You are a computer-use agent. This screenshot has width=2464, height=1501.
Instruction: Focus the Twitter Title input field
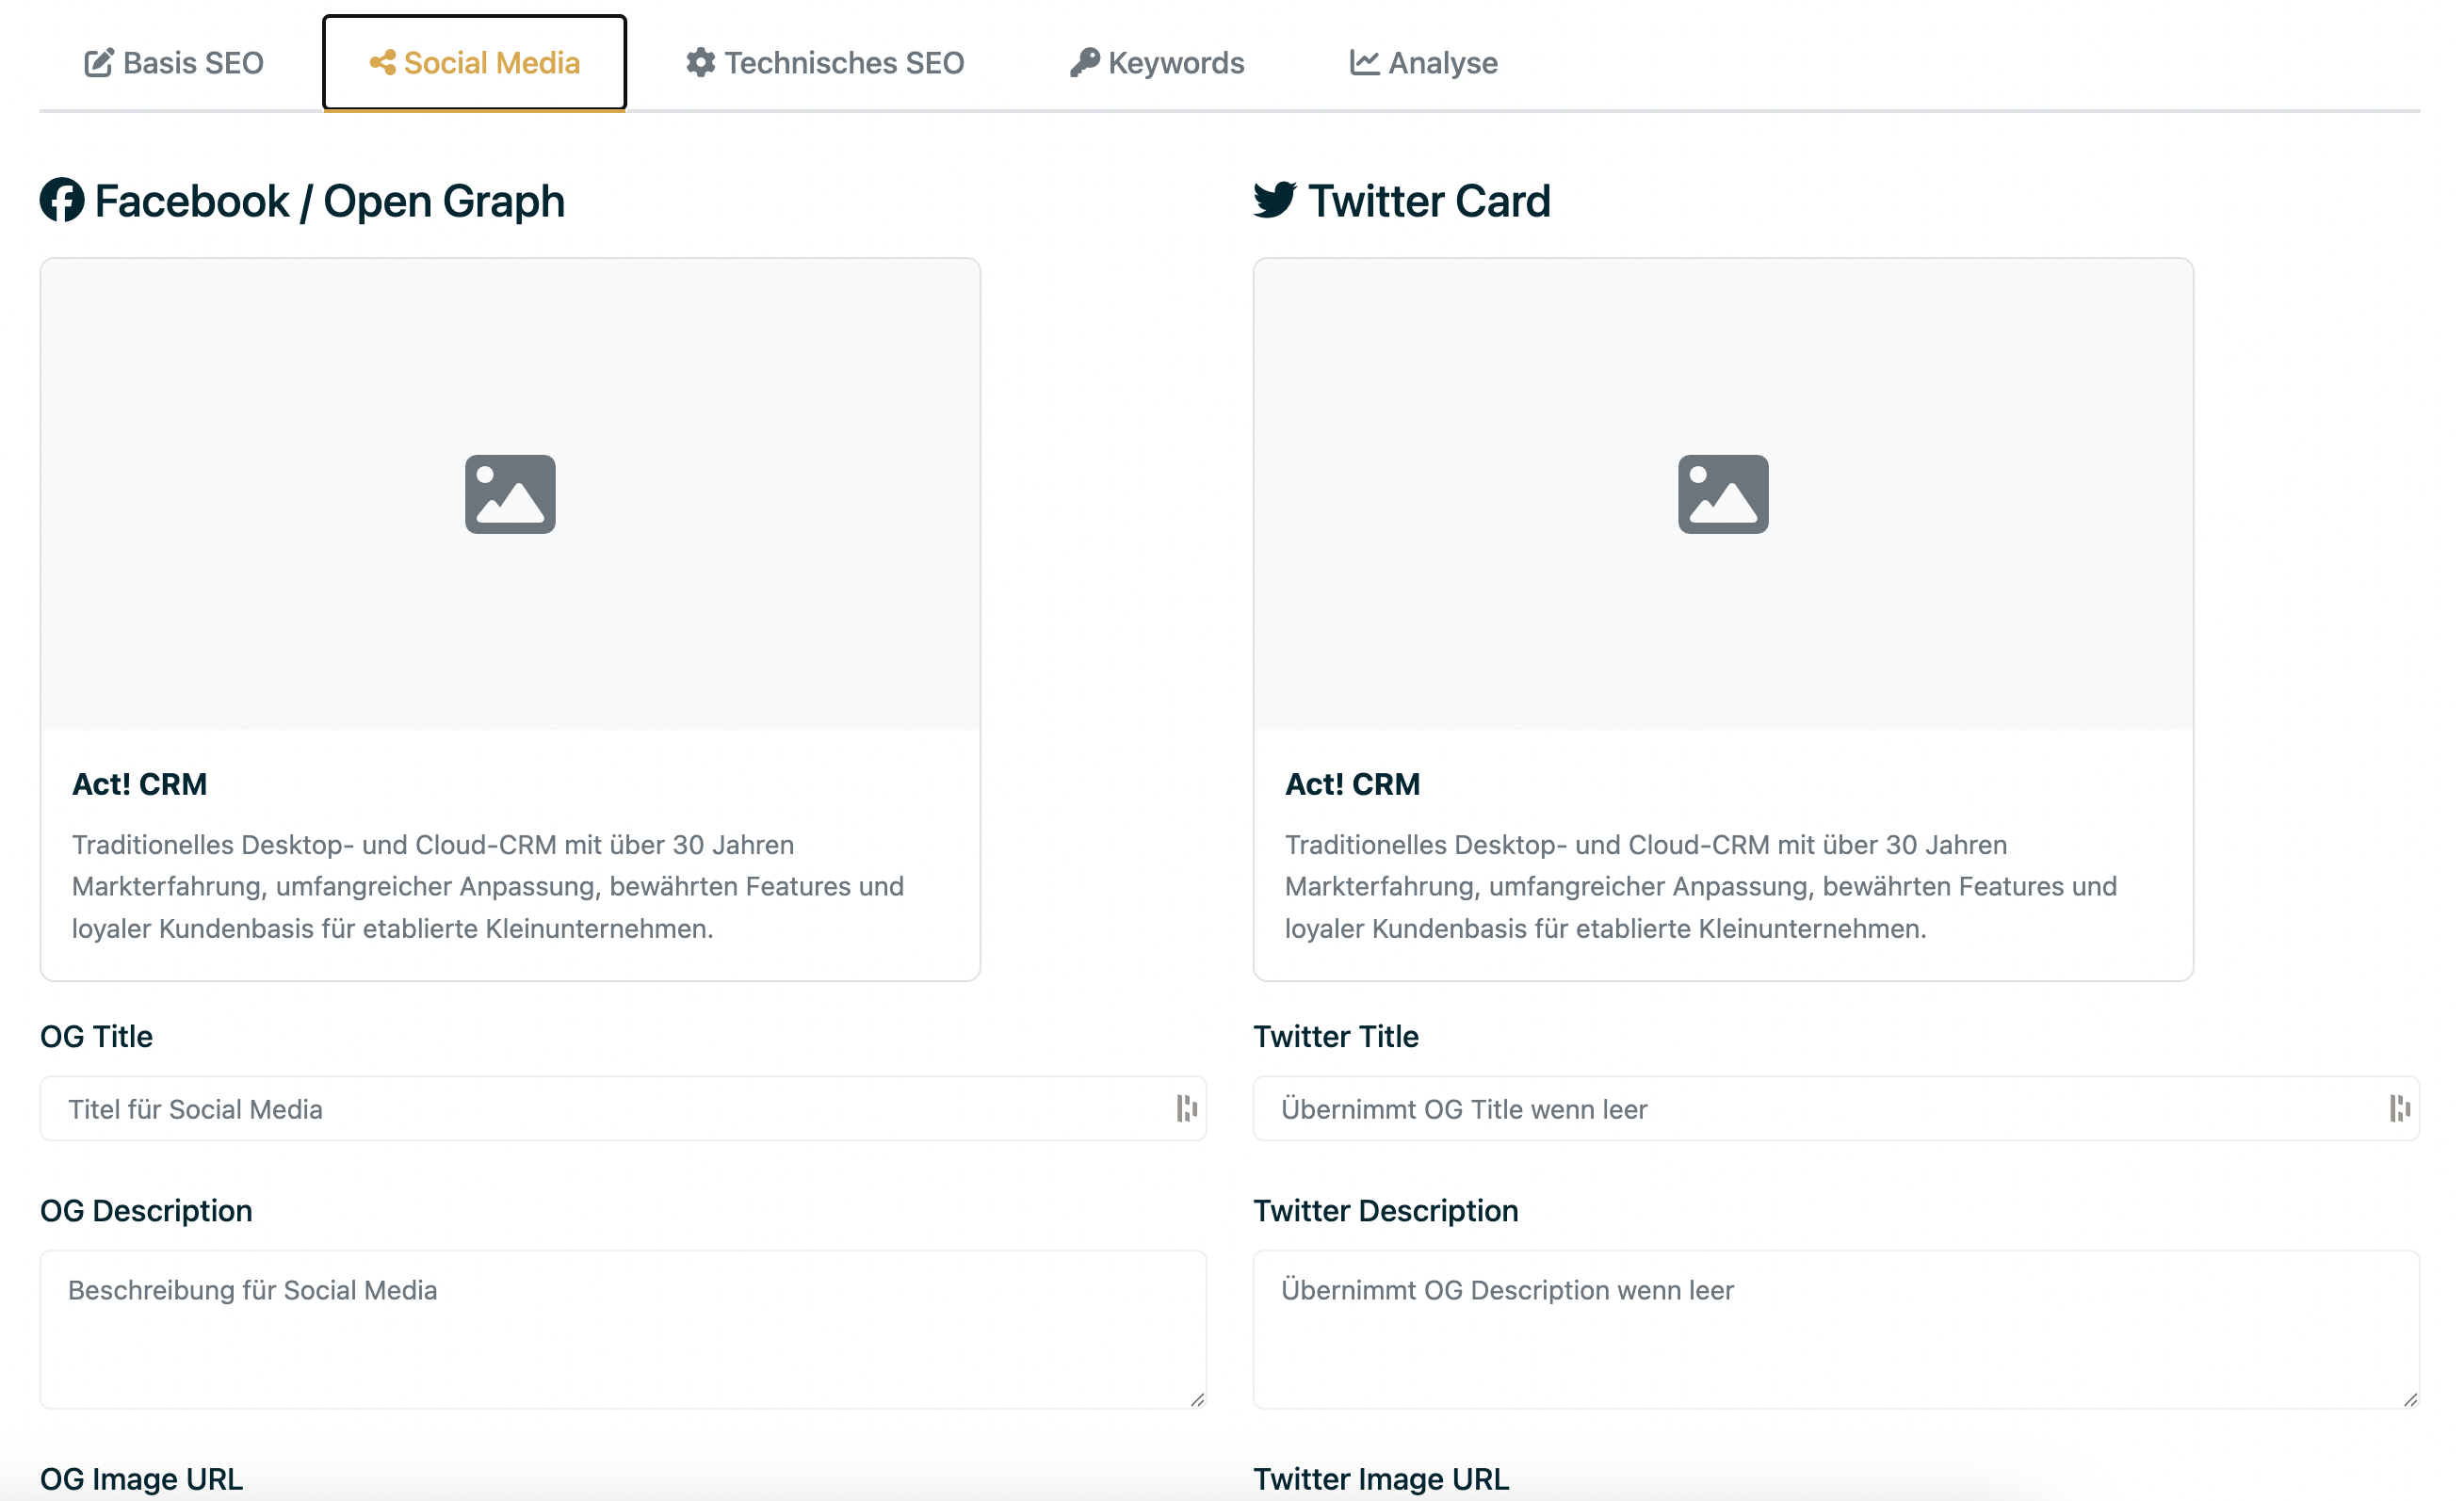1836,1108
